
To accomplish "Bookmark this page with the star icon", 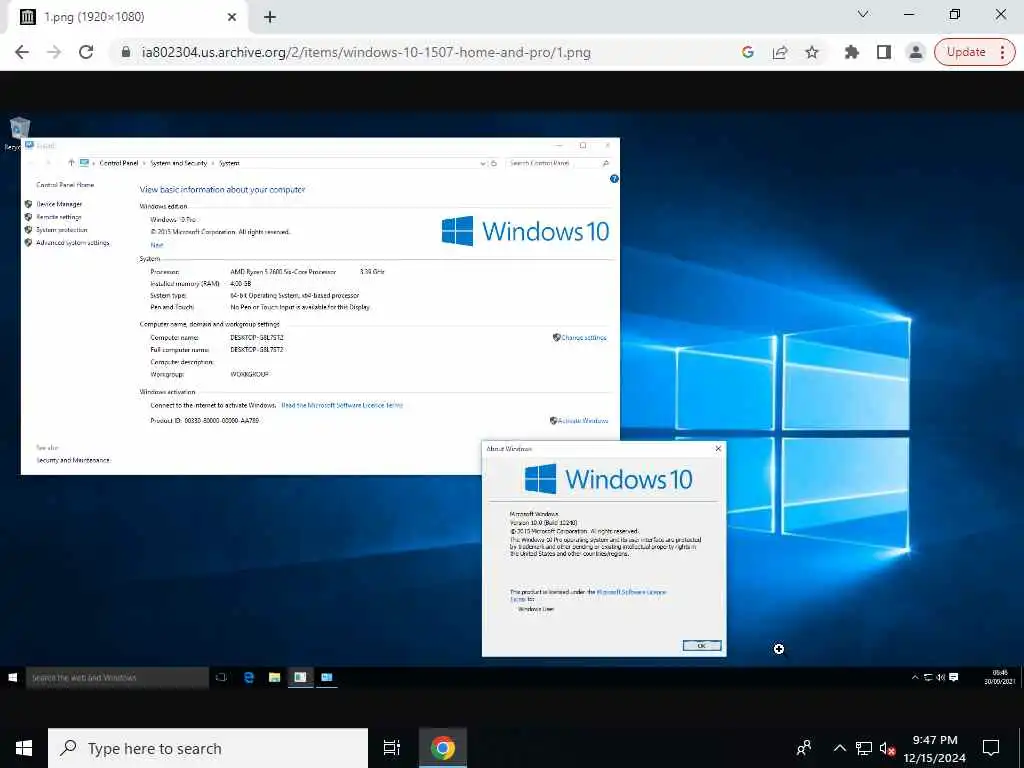I will tap(812, 52).
